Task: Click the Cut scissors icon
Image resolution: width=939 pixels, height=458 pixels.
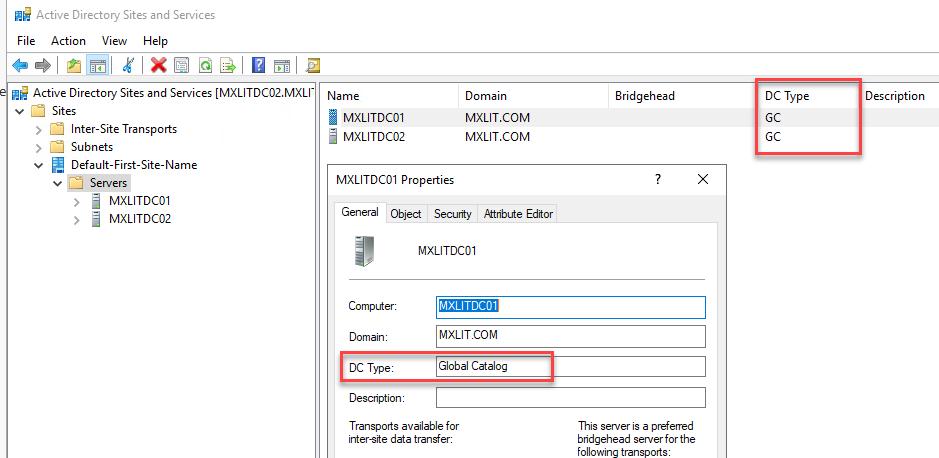Action: 128,66
